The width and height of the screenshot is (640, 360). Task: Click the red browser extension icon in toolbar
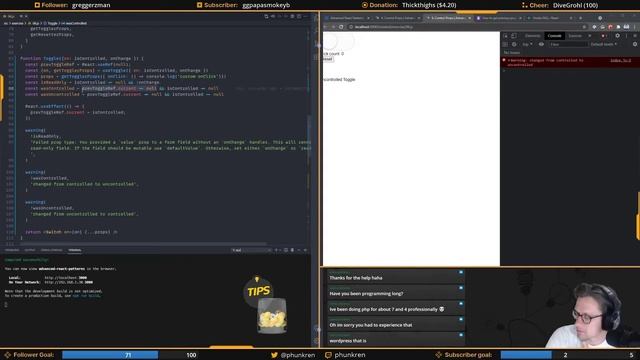pyautogui.click(x=610, y=27)
